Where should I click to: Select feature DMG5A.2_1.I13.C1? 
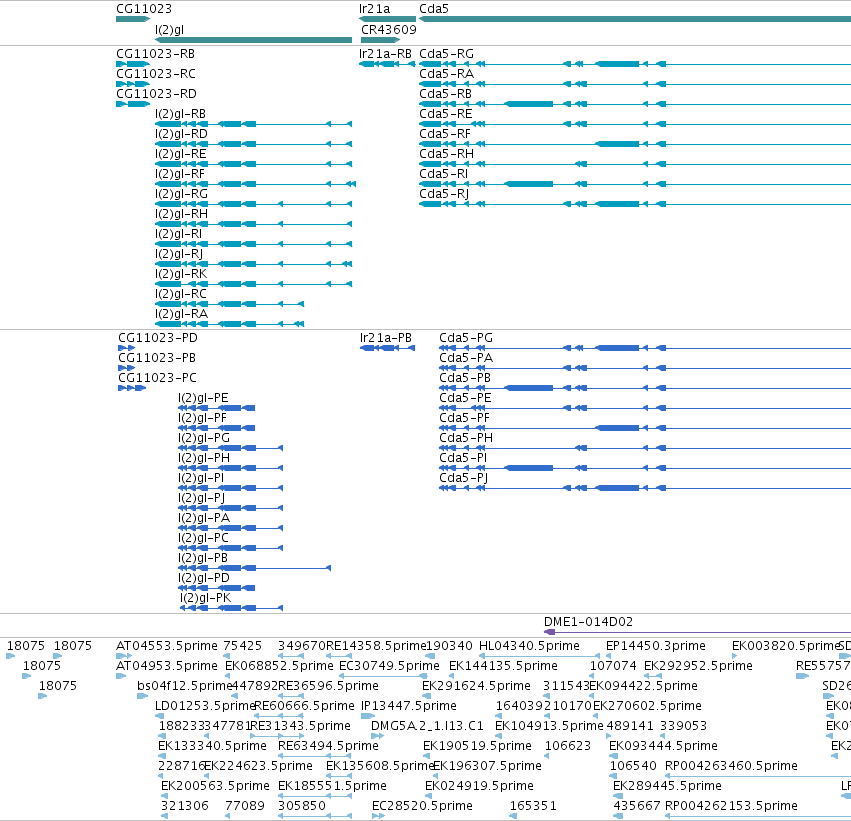point(427,726)
